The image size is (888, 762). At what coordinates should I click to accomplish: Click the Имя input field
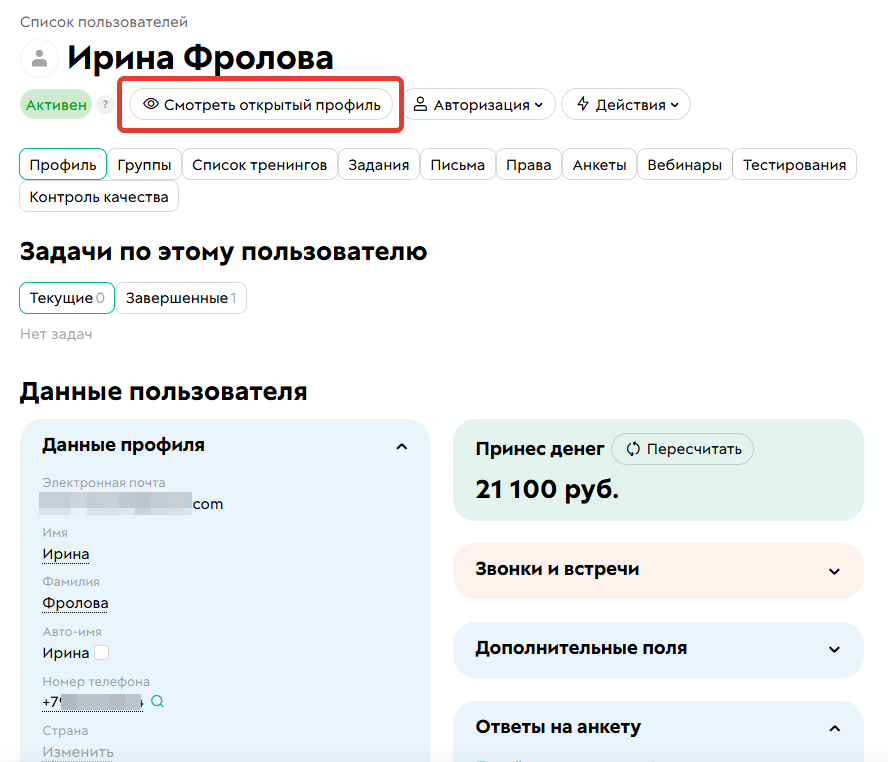click(65, 553)
